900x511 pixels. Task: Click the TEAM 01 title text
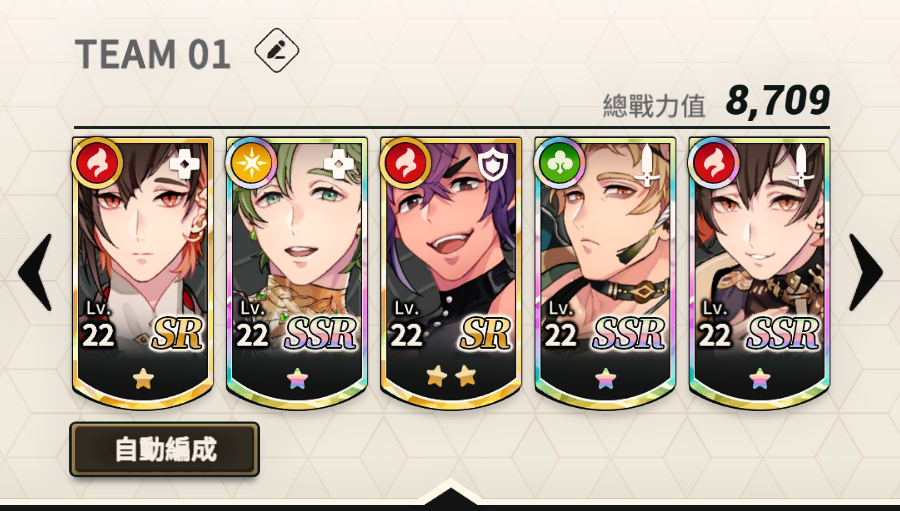tap(153, 55)
